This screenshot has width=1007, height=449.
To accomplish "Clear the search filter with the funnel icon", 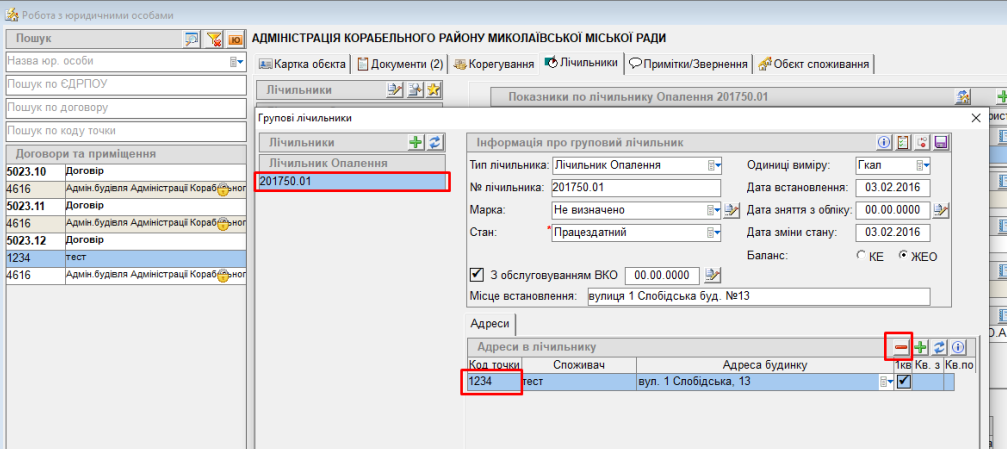I will click(x=214, y=39).
